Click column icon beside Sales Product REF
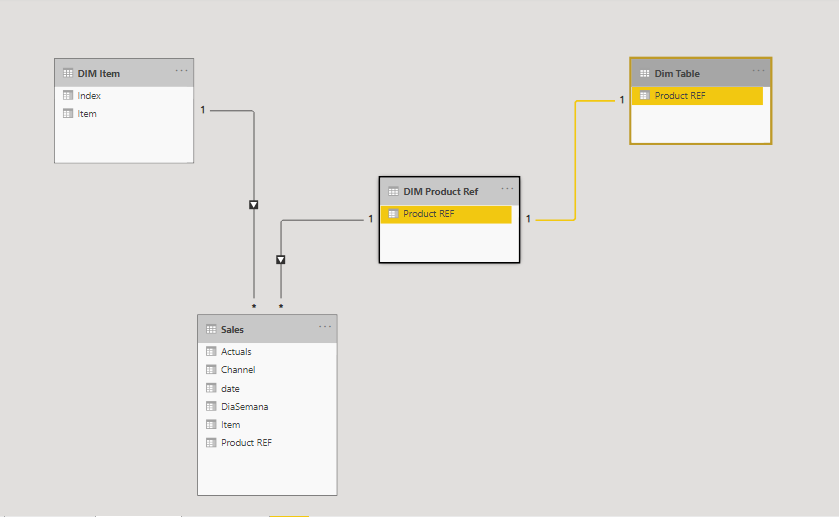 coord(211,443)
